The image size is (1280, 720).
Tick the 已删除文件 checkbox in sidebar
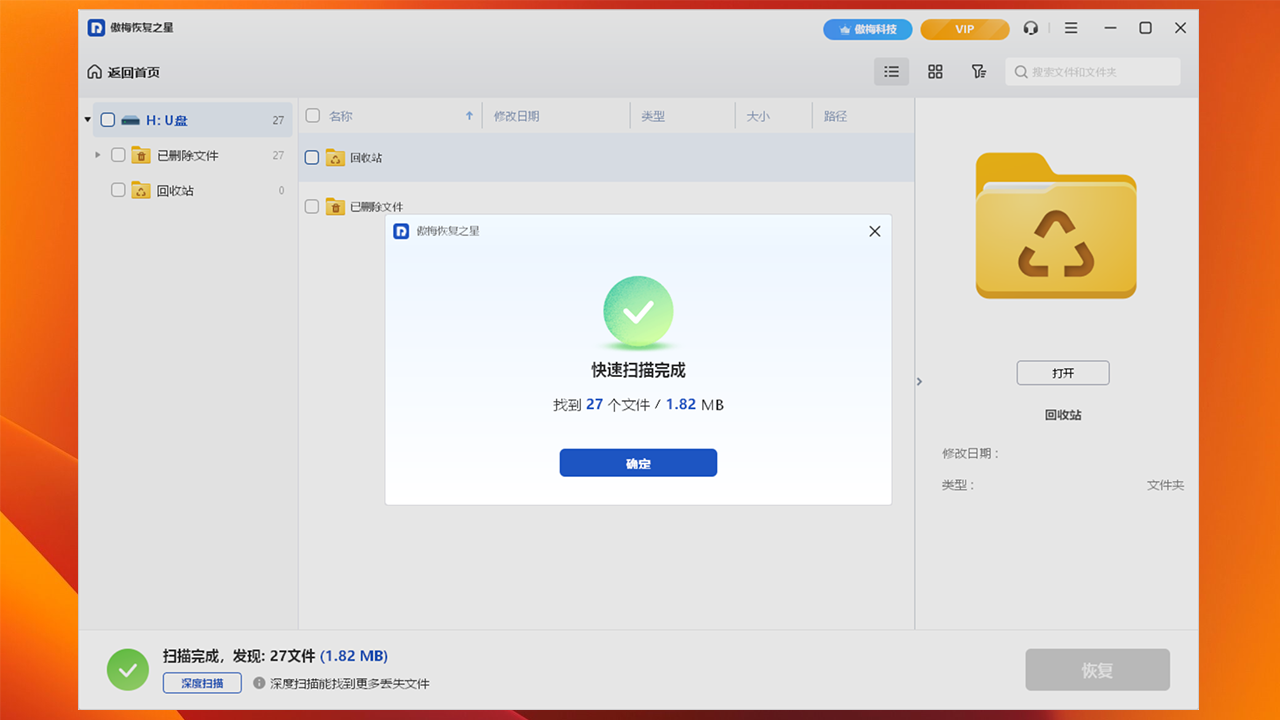(118, 155)
